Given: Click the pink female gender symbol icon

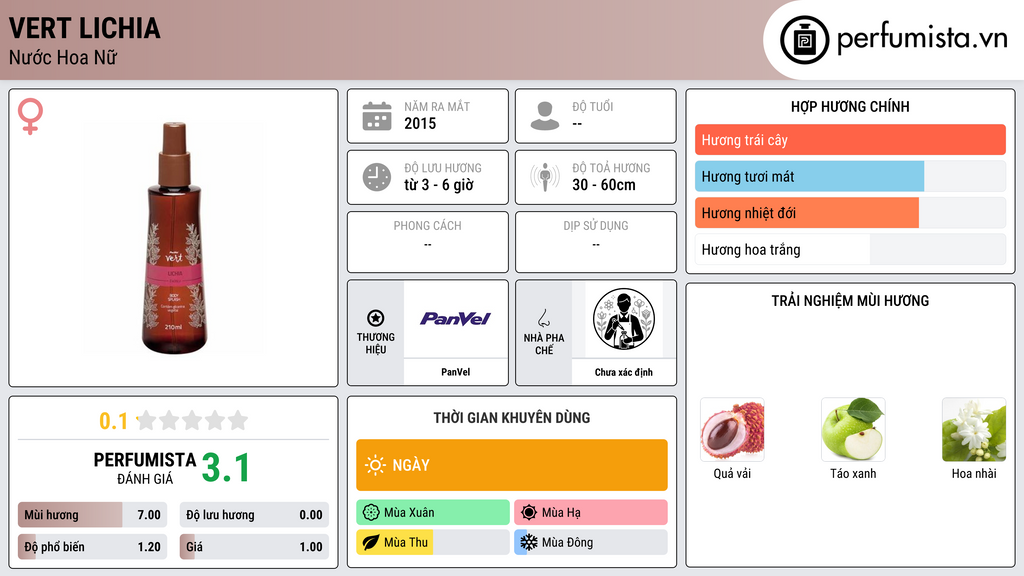Looking at the screenshot, I should click(30, 116).
